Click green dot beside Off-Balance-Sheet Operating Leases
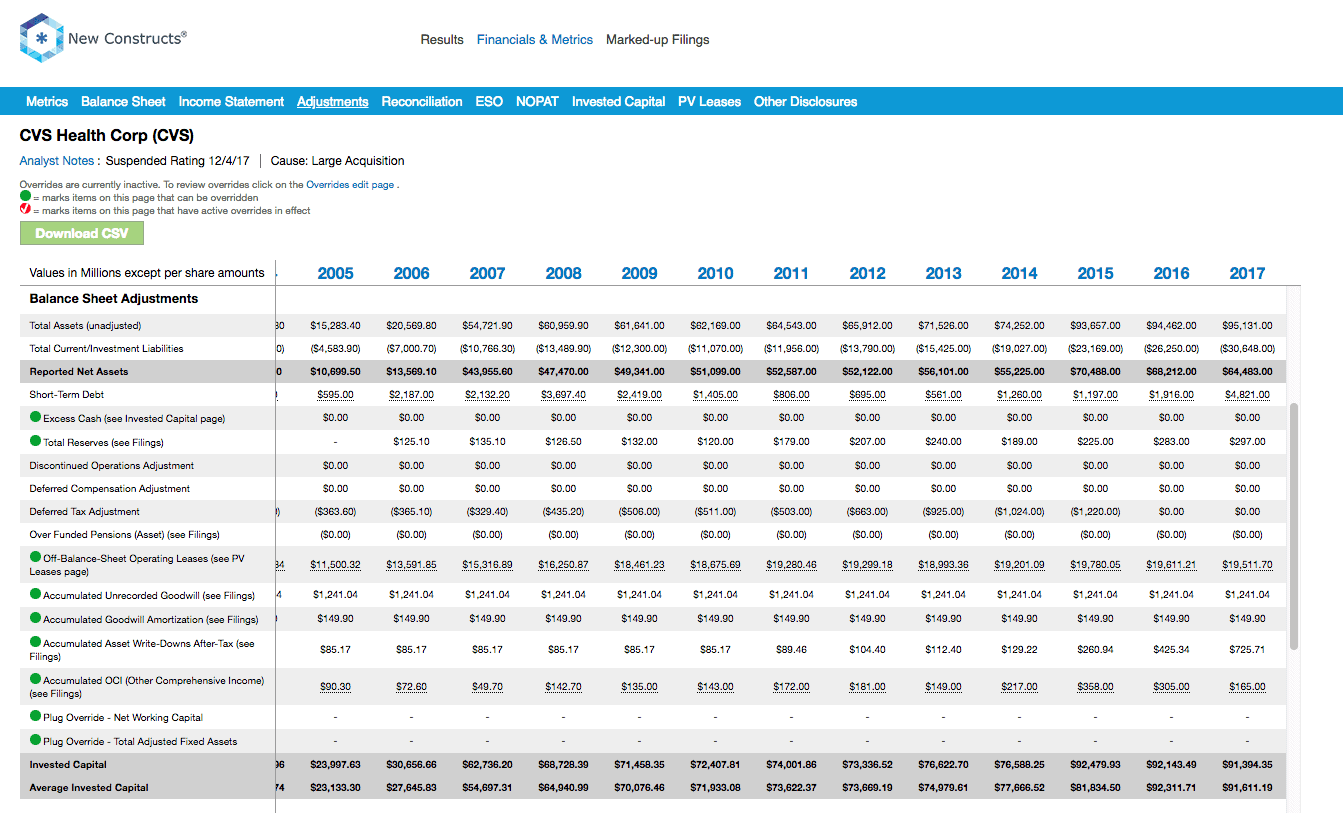1343x813 pixels. (x=36, y=558)
